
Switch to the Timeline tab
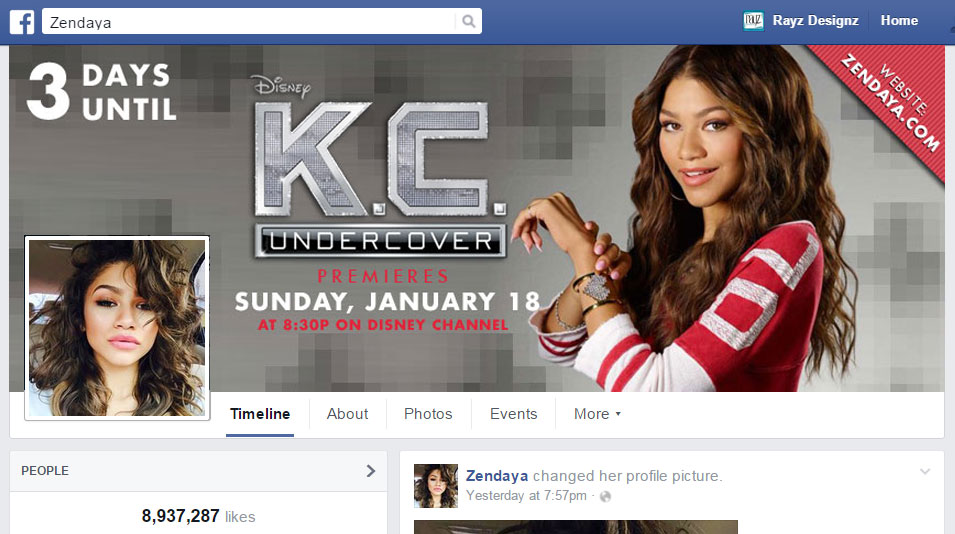point(260,414)
